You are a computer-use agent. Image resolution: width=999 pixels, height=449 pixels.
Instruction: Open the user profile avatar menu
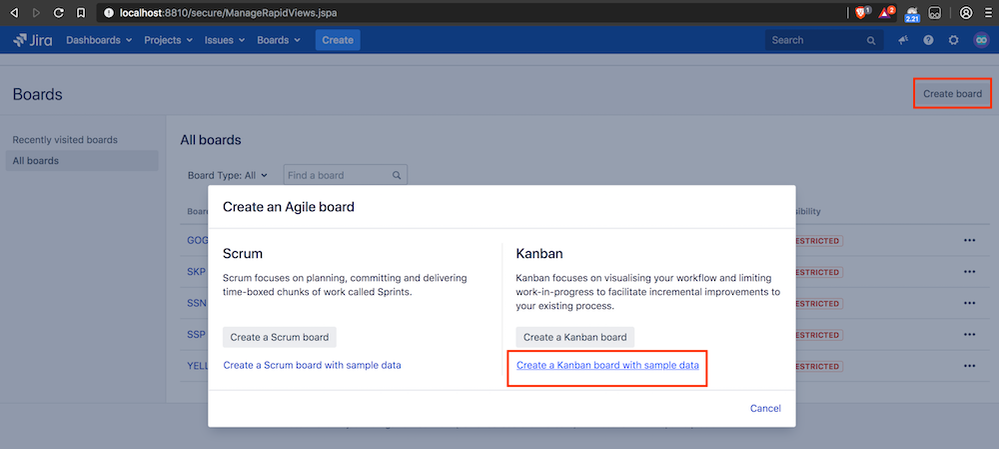981,40
